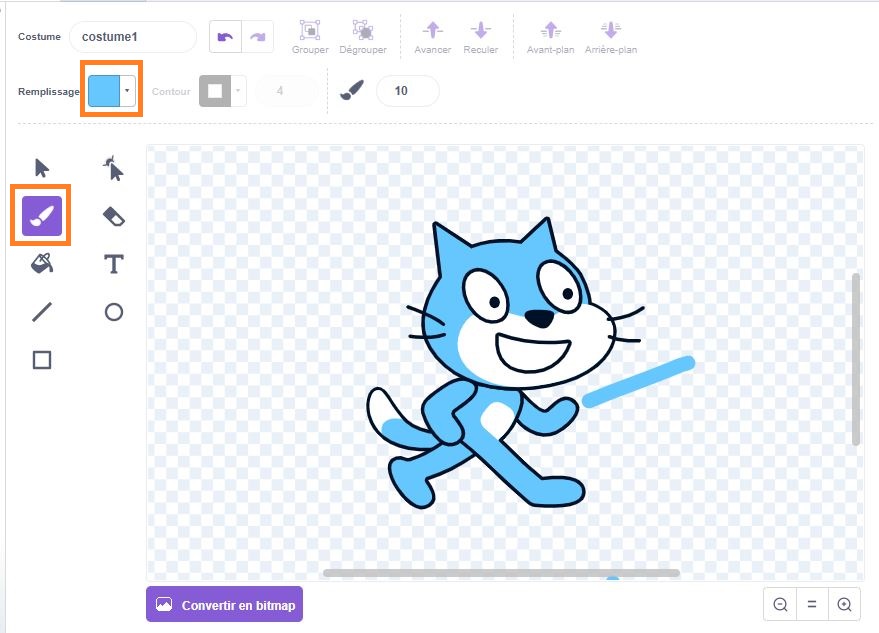Click the Avancer arrow

coord(432,30)
